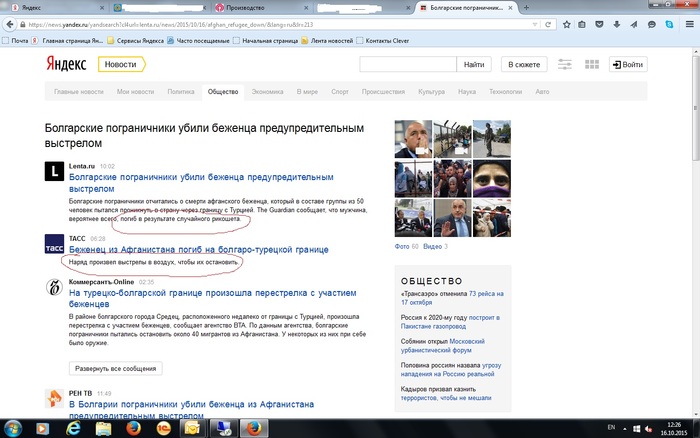Screen dimensions: 700x438
Task: Click the Коммерсантъ source logo icon
Action: point(54,287)
